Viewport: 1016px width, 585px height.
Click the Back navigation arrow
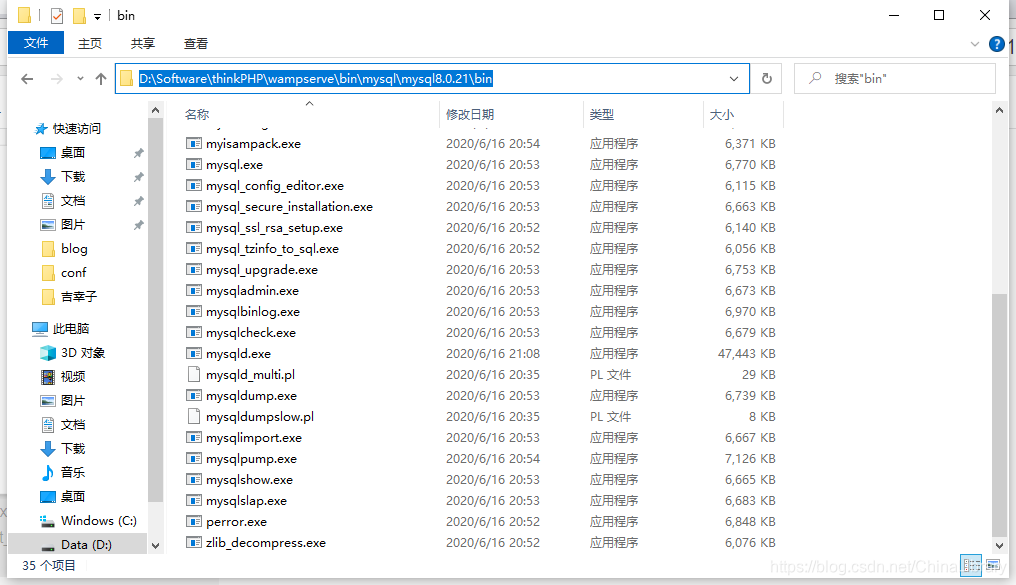pos(27,78)
